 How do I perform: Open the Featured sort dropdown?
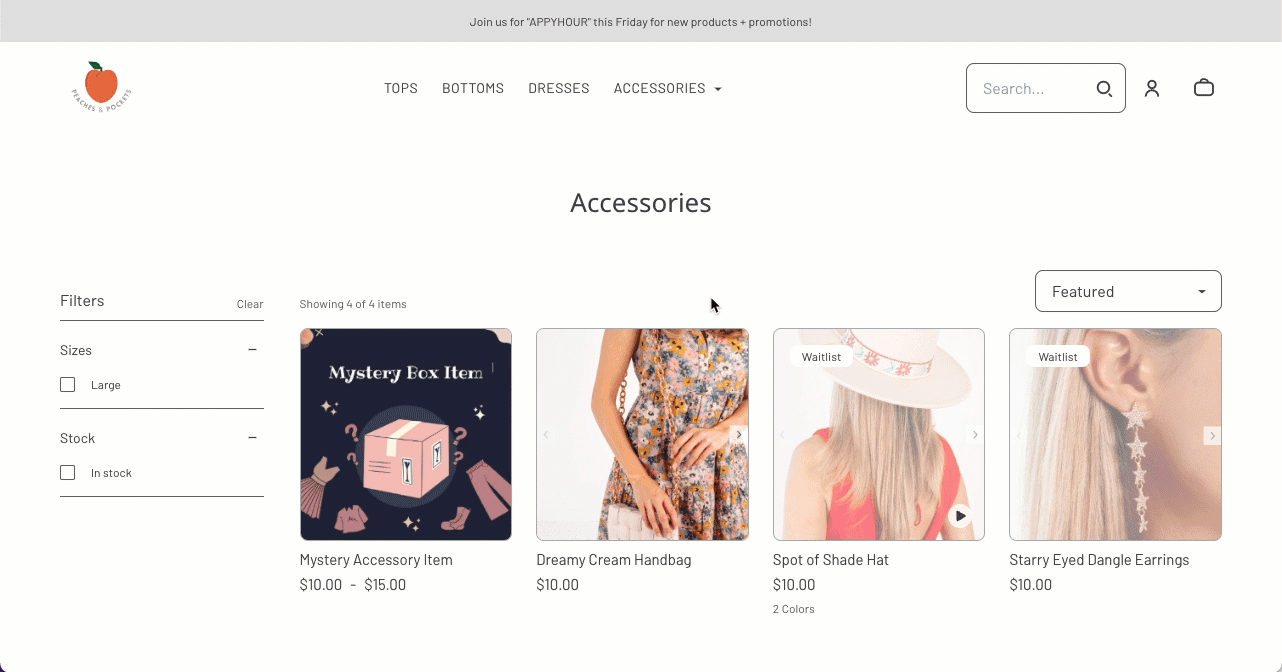[x=1128, y=291]
